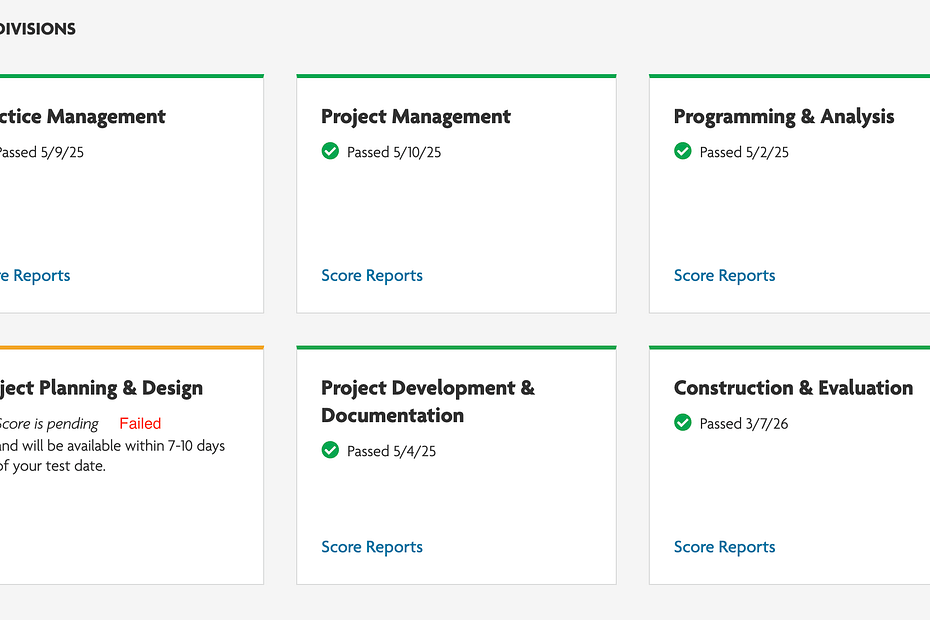Click the red Failed status label
The width and height of the screenshot is (930, 620).
point(140,424)
